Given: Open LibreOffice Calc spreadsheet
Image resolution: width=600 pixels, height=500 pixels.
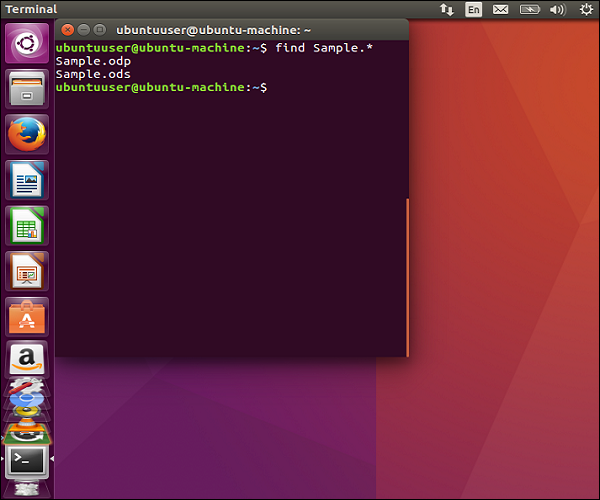Looking at the screenshot, I should 27,225.
